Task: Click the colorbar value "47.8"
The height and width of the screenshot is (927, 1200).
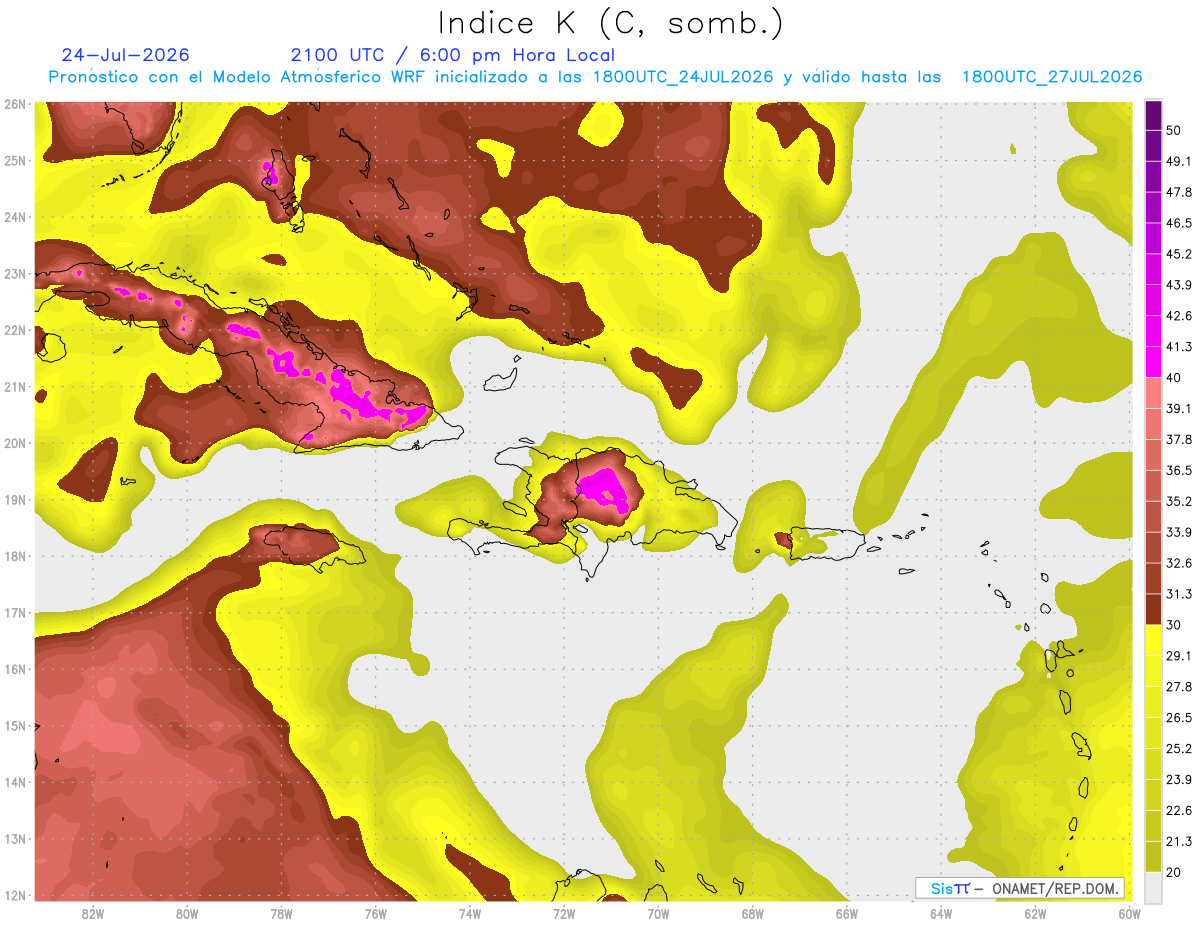Action: click(x=1179, y=193)
